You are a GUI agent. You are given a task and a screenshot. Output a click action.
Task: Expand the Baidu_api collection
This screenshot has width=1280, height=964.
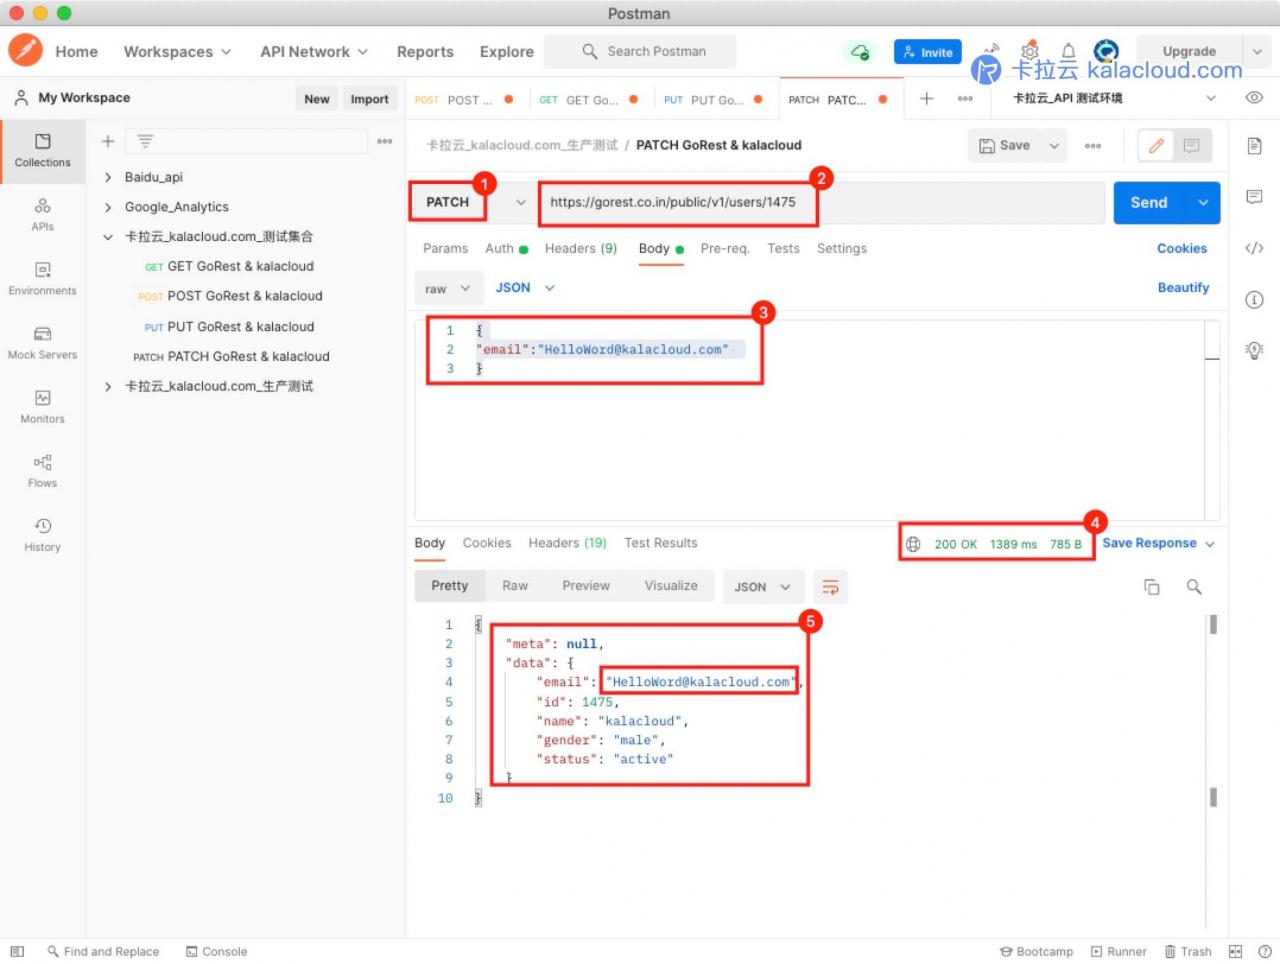point(107,177)
